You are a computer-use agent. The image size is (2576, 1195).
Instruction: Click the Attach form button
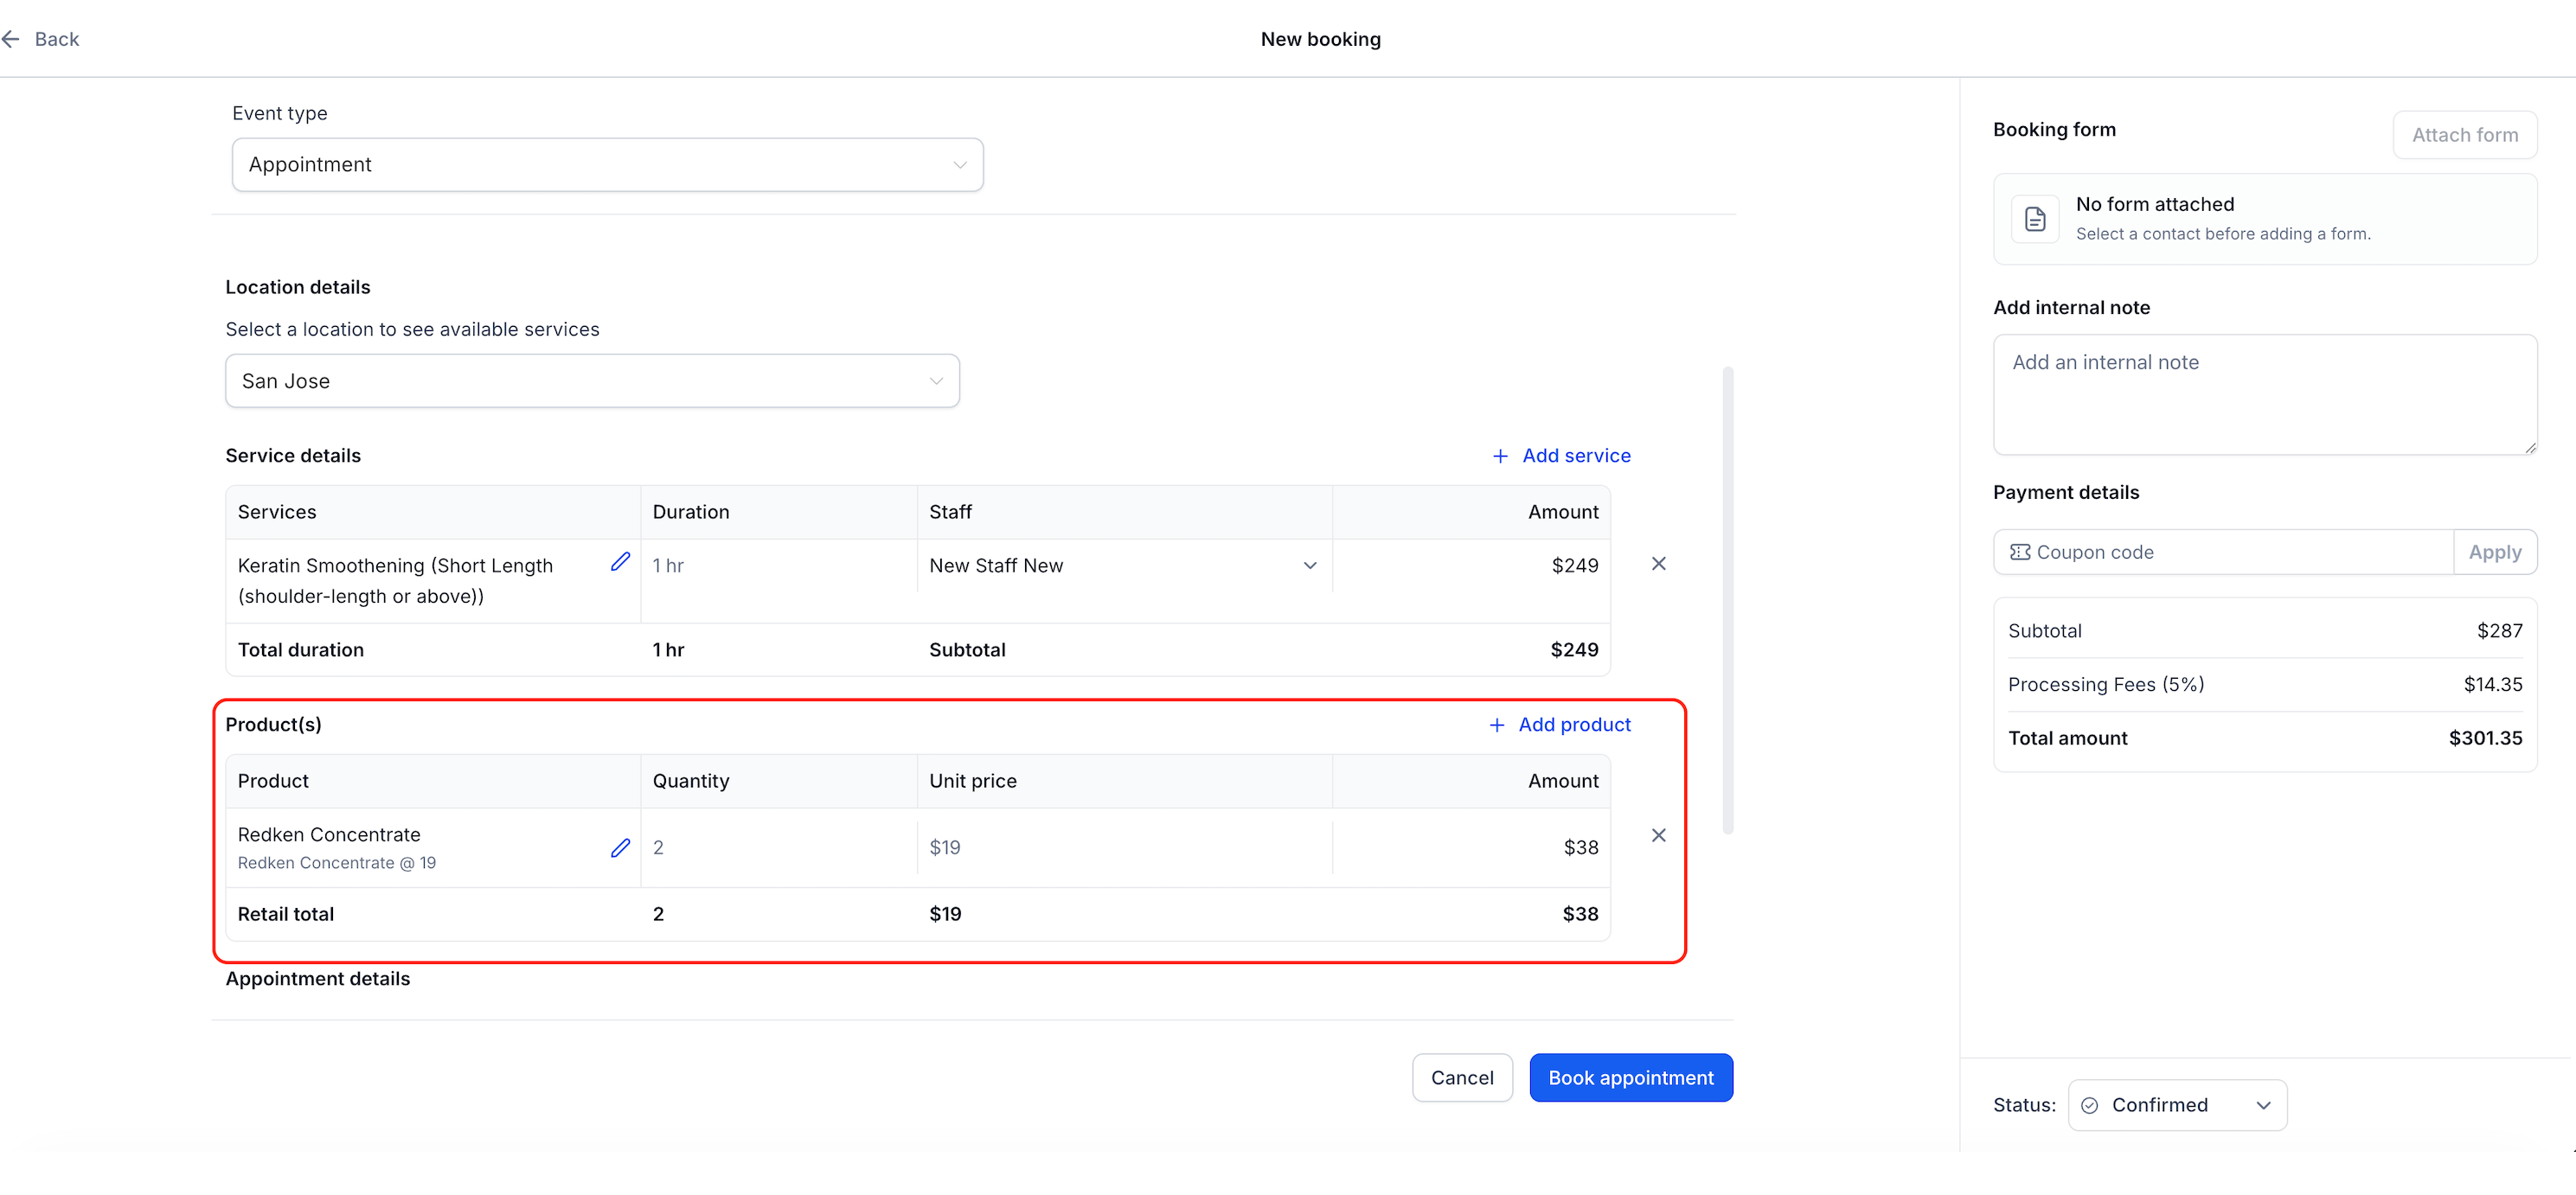tap(2464, 135)
